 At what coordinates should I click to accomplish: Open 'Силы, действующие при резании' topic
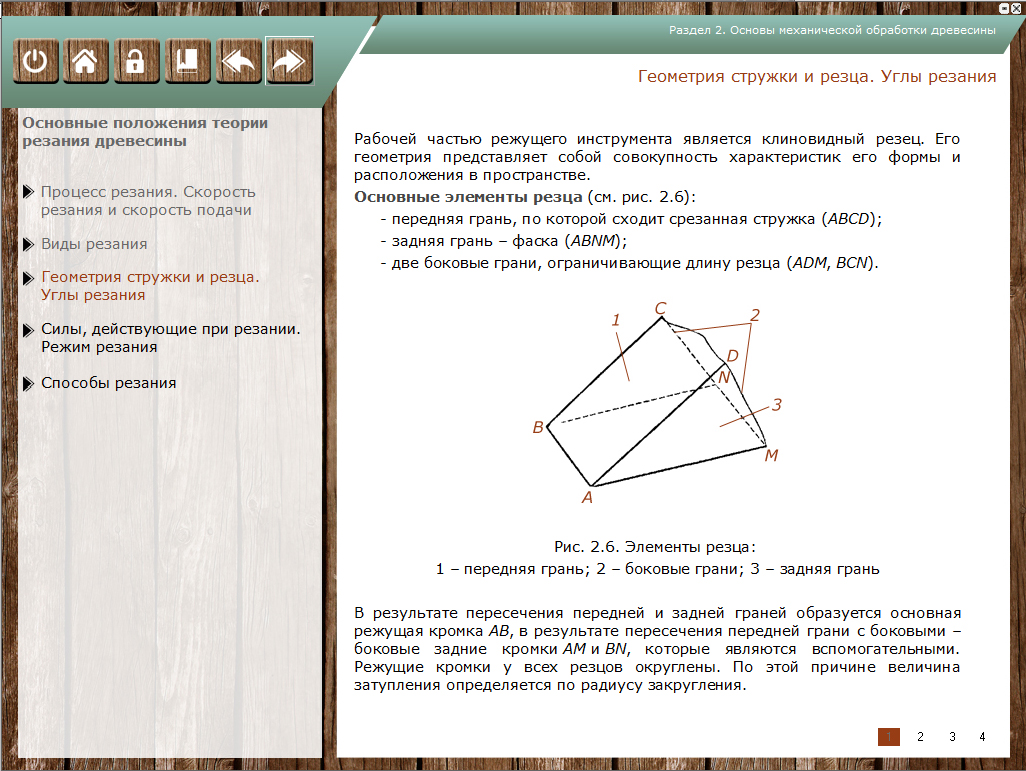(x=170, y=338)
